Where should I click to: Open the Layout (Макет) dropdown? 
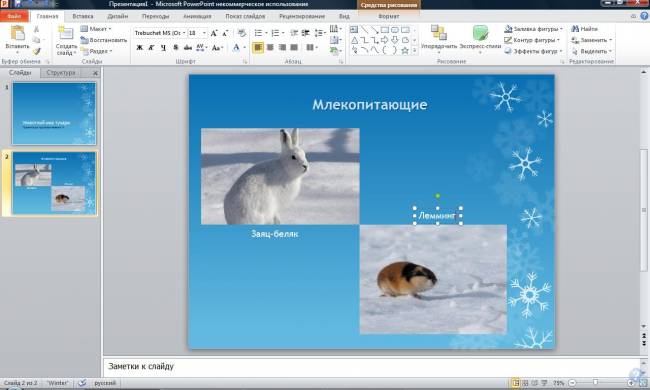(96, 29)
